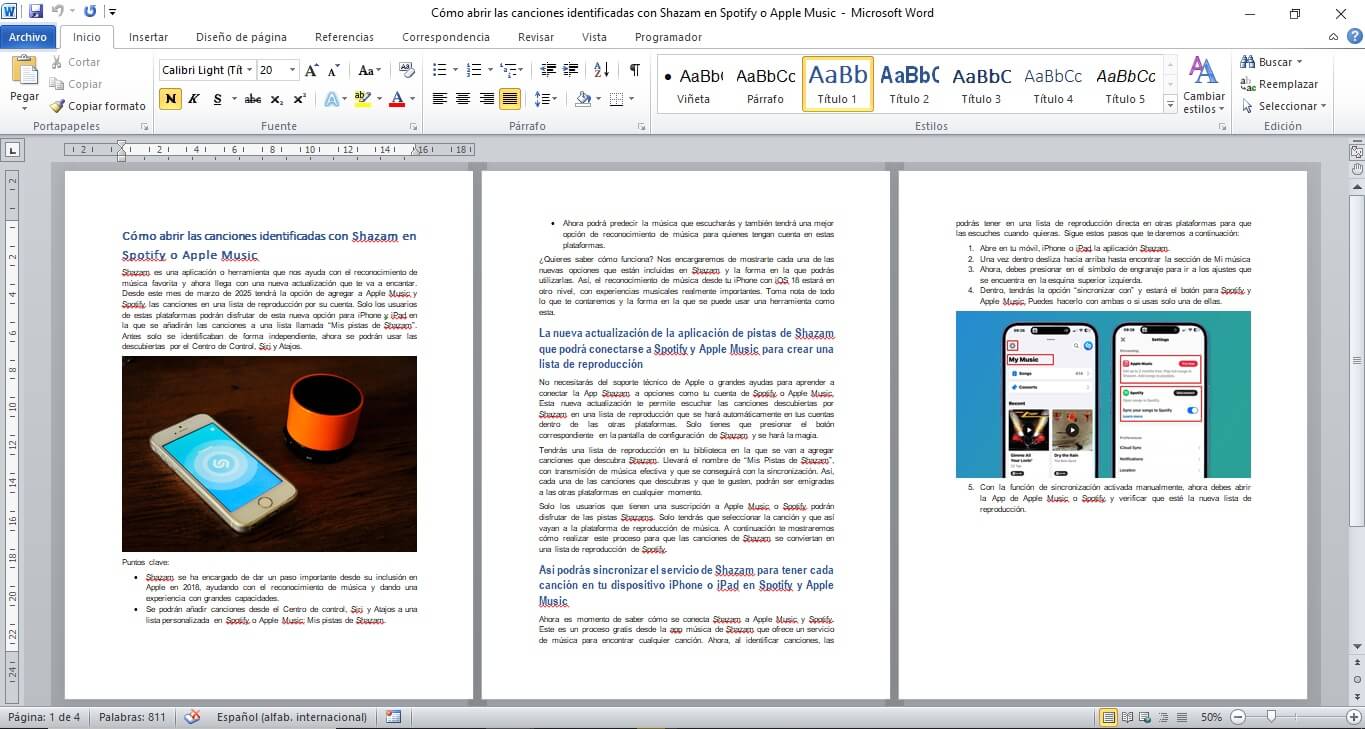This screenshot has height=729, width=1365.
Task: Save the document with the floppy disk icon
Action: coord(36,13)
